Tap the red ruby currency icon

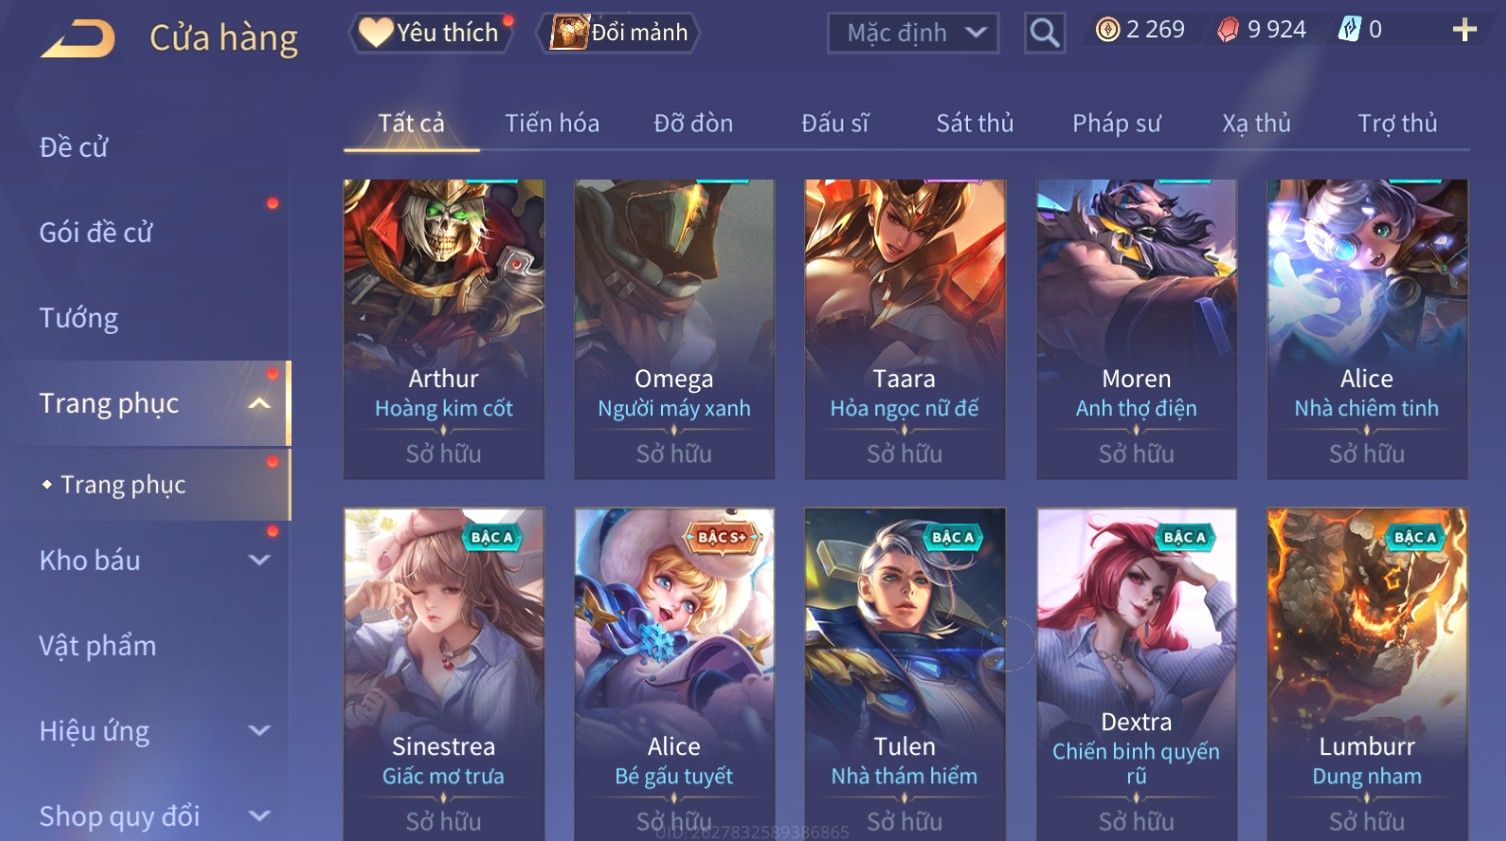(x=1228, y=30)
